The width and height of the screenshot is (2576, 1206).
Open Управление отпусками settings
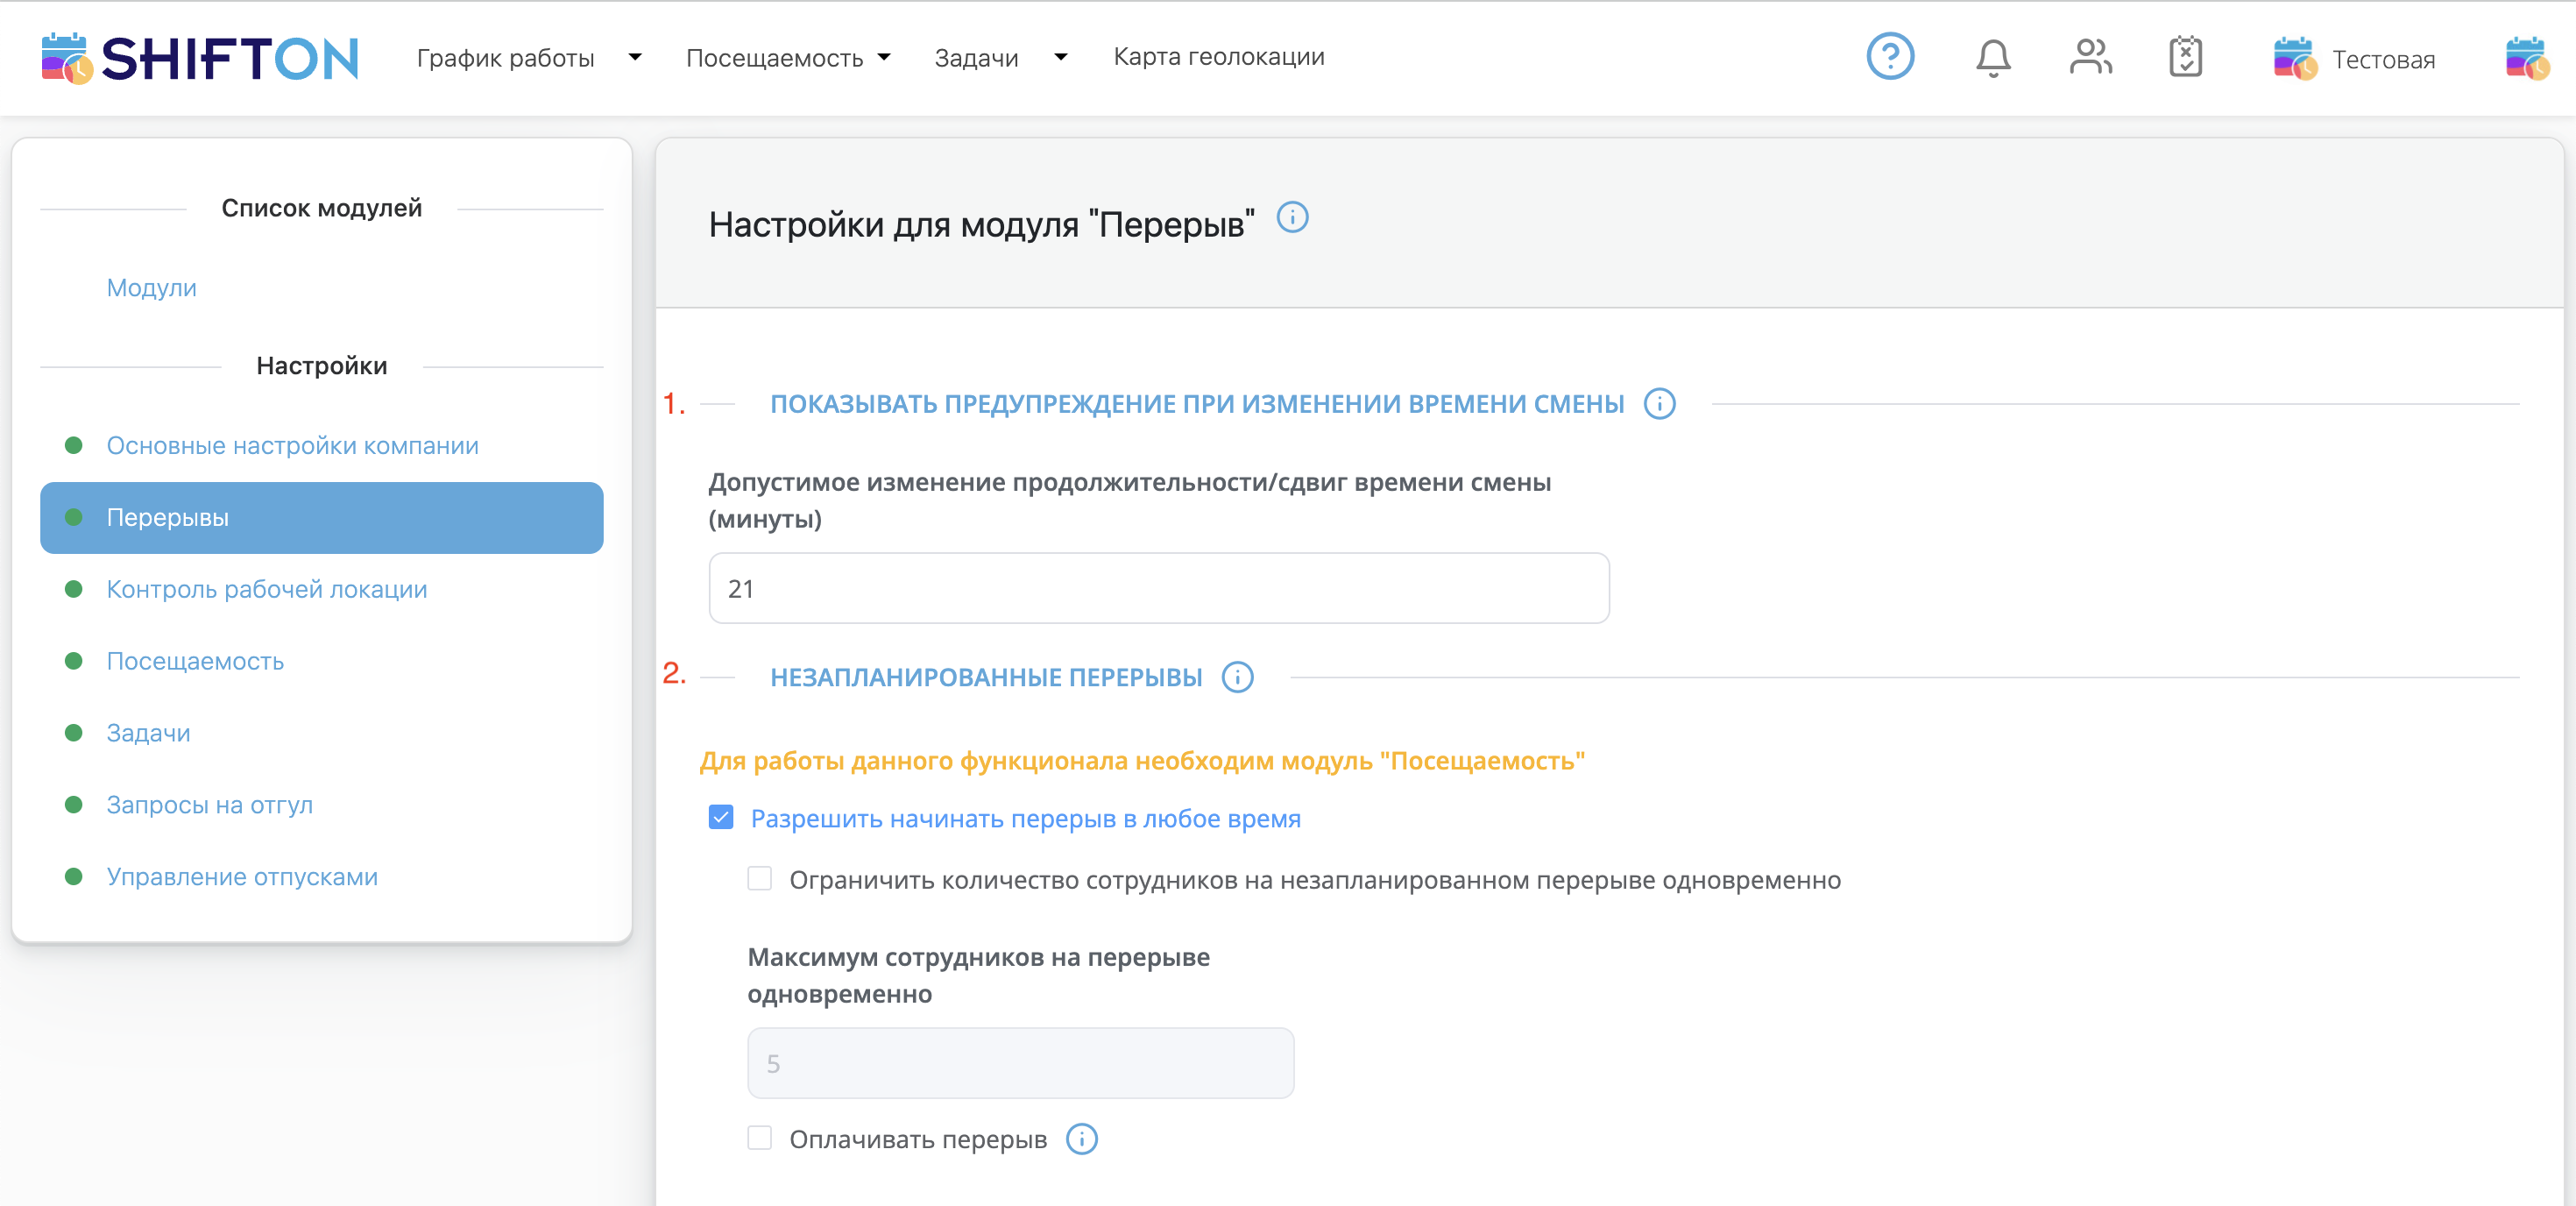click(242, 877)
